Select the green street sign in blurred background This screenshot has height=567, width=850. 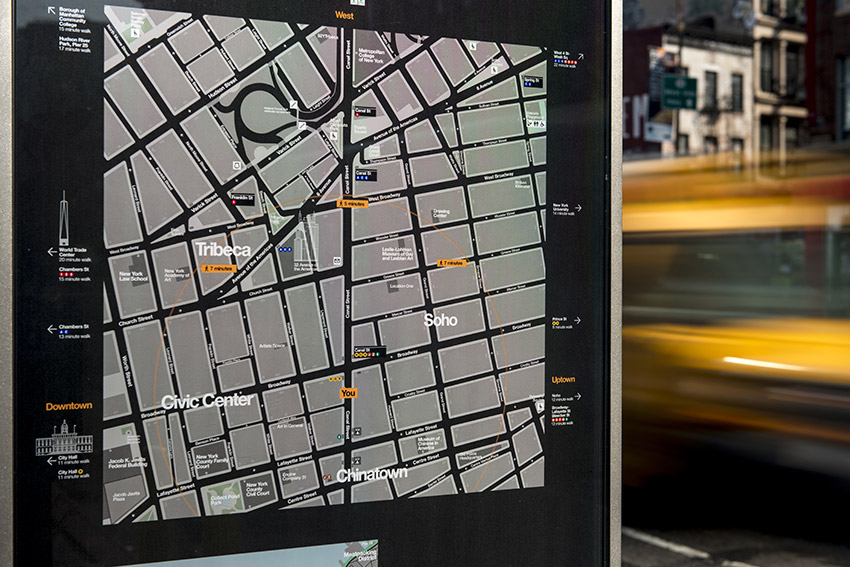(x=679, y=93)
